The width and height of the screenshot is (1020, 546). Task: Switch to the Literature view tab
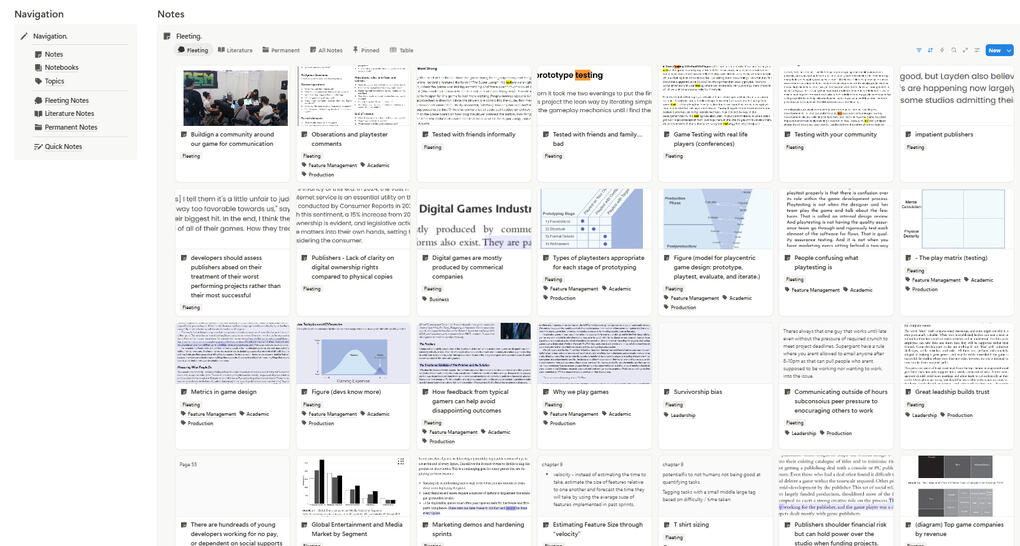pos(235,50)
